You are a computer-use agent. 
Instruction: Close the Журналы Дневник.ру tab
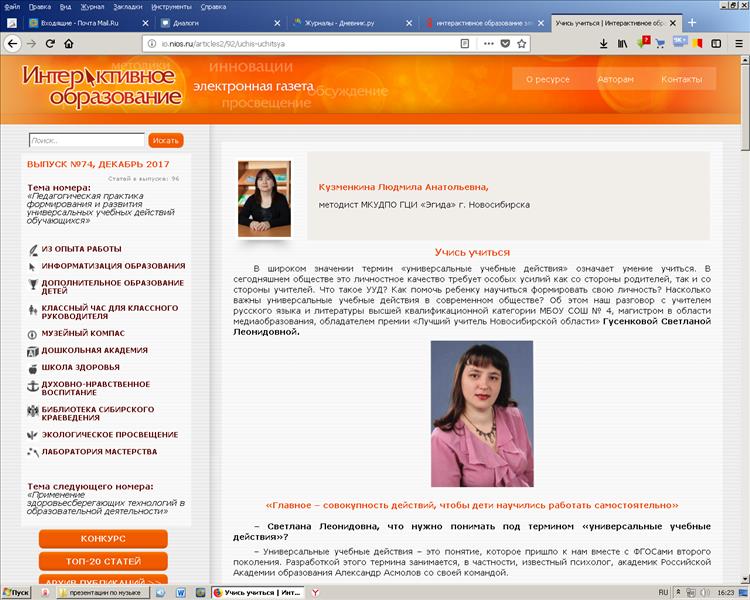[409, 23]
